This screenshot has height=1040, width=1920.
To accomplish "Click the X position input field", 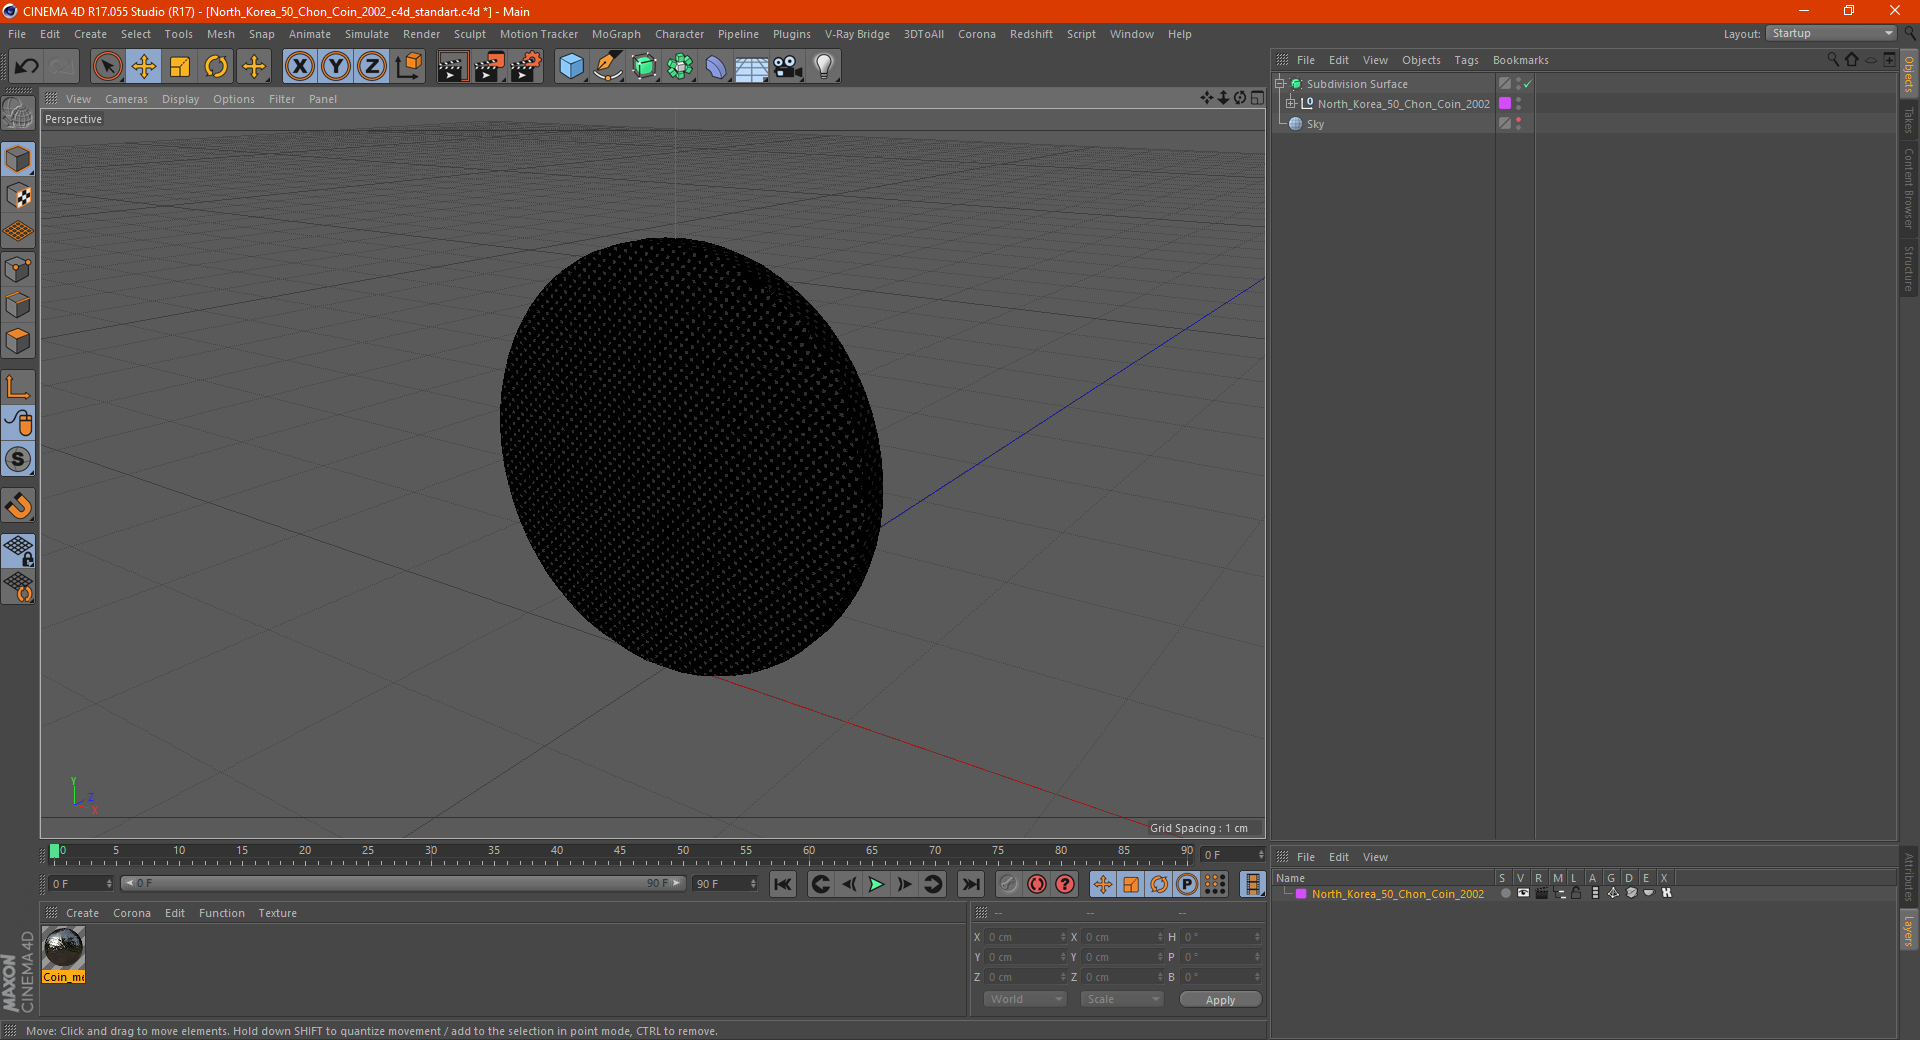I will (x=1026, y=937).
